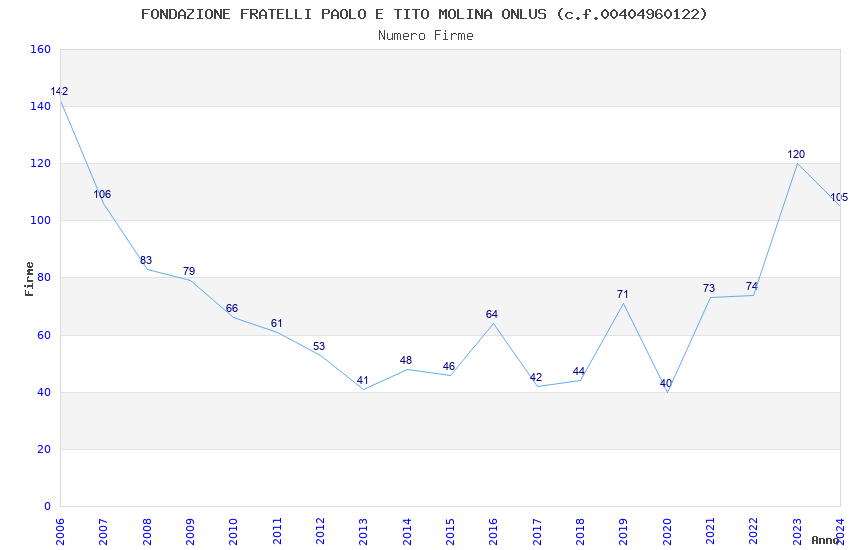Click the y-axis value 160
Image resolution: width=850 pixels, height=550 pixels.
40,49
